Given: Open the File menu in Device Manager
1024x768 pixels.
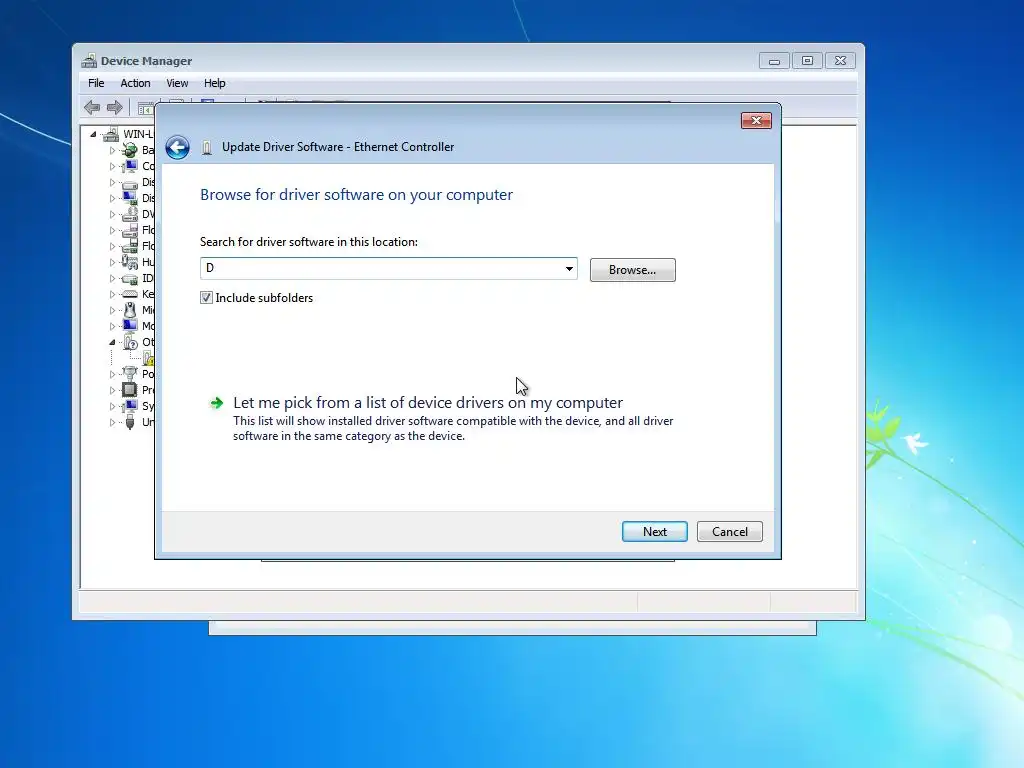Looking at the screenshot, I should (x=96, y=83).
